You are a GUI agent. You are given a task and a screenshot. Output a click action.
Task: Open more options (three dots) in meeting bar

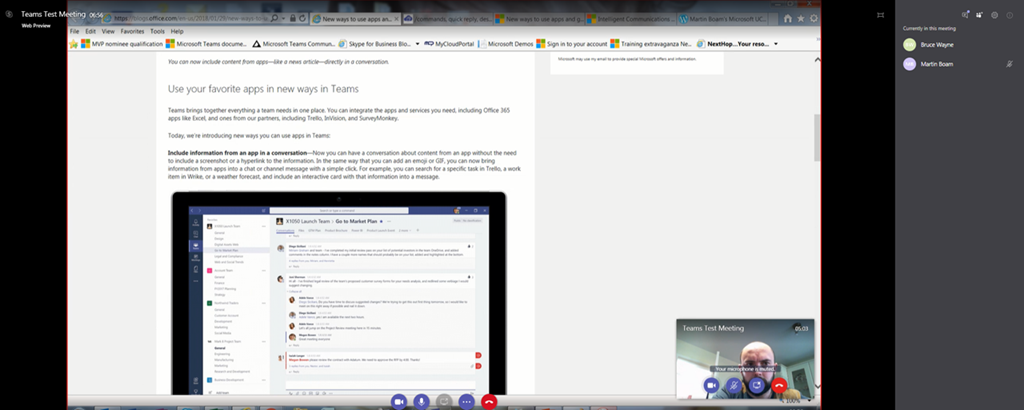466,401
